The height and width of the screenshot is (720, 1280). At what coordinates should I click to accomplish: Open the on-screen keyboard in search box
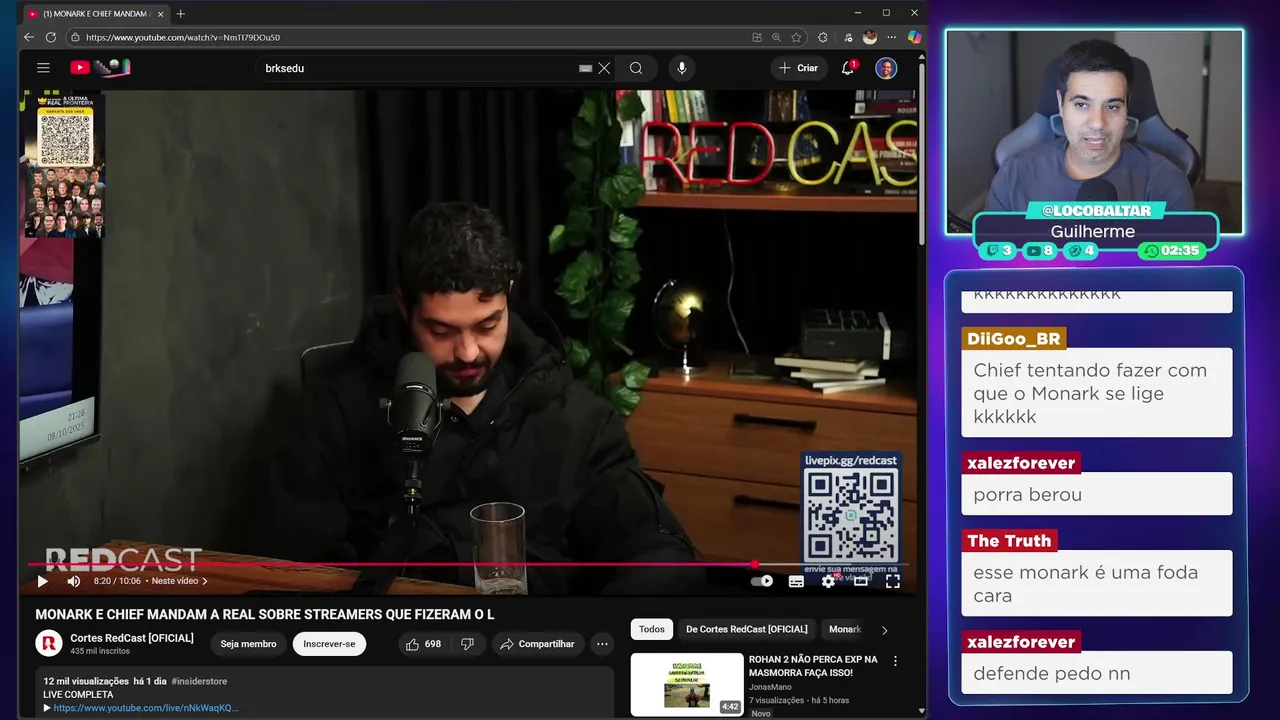586,68
